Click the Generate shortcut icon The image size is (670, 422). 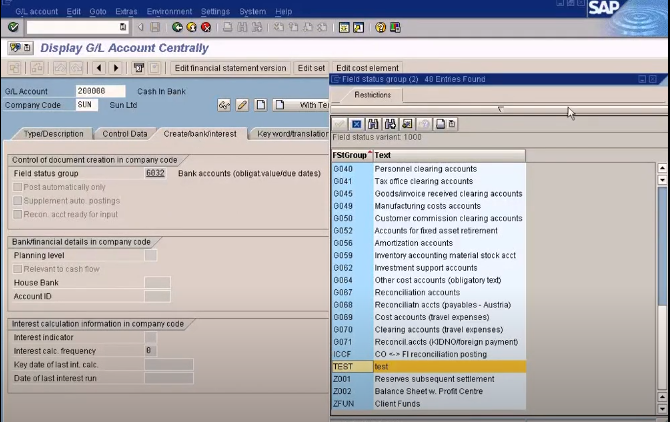point(359,27)
